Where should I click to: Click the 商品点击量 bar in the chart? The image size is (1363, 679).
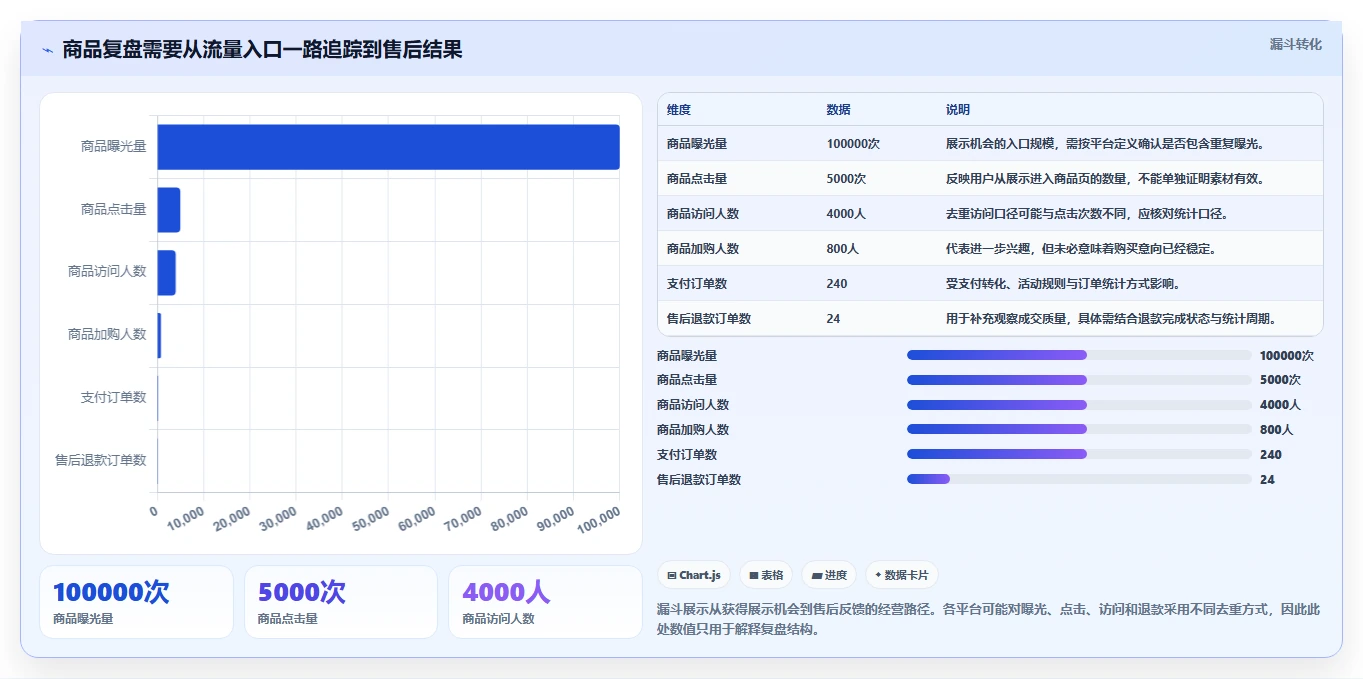(x=169, y=210)
